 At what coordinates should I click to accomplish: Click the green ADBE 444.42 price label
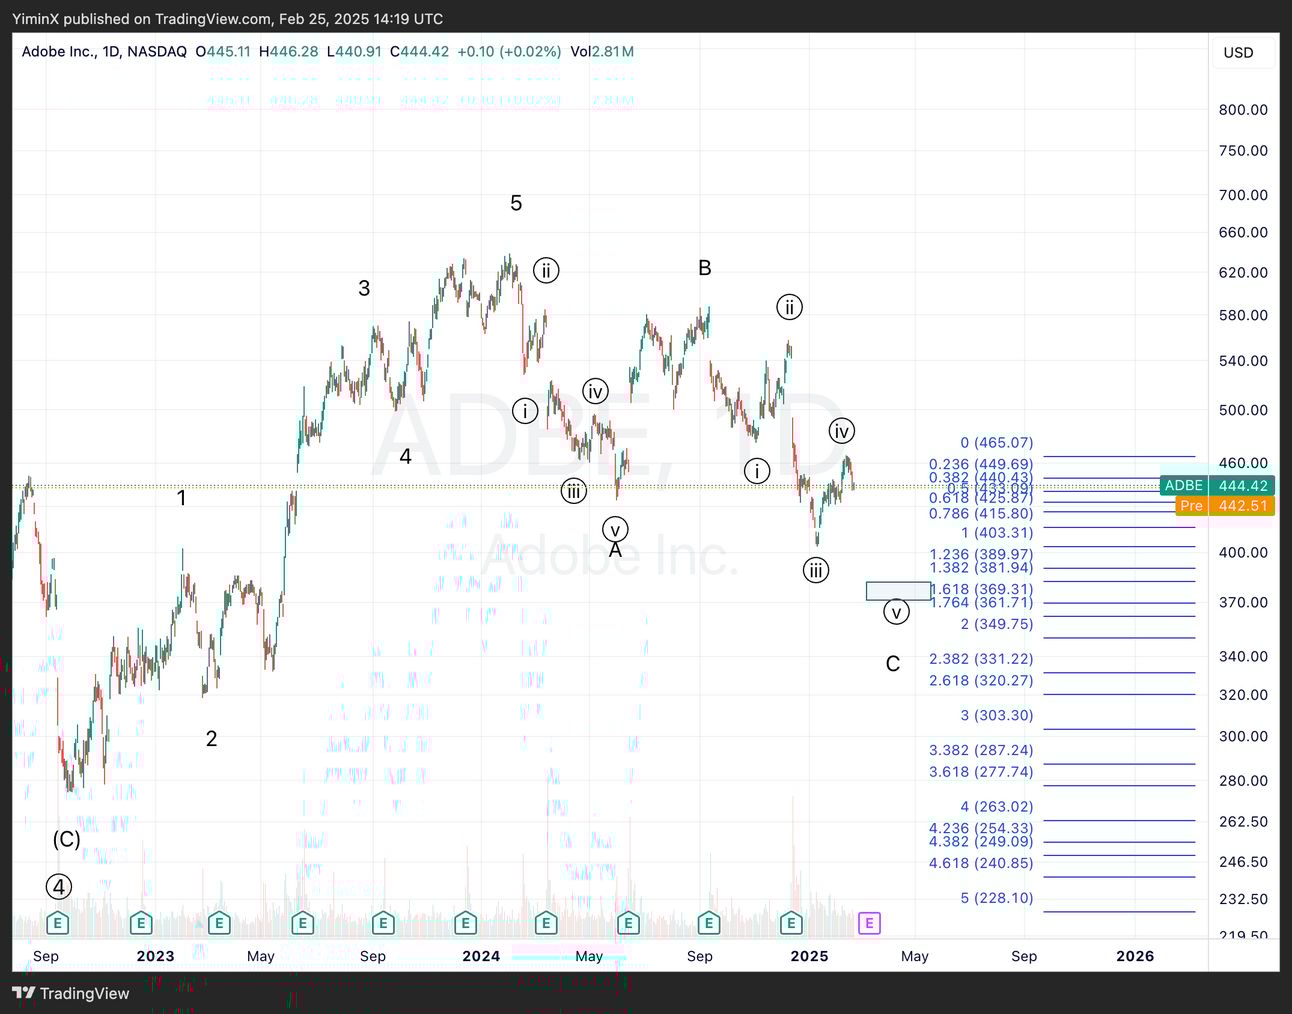(x=1217, y=486)
